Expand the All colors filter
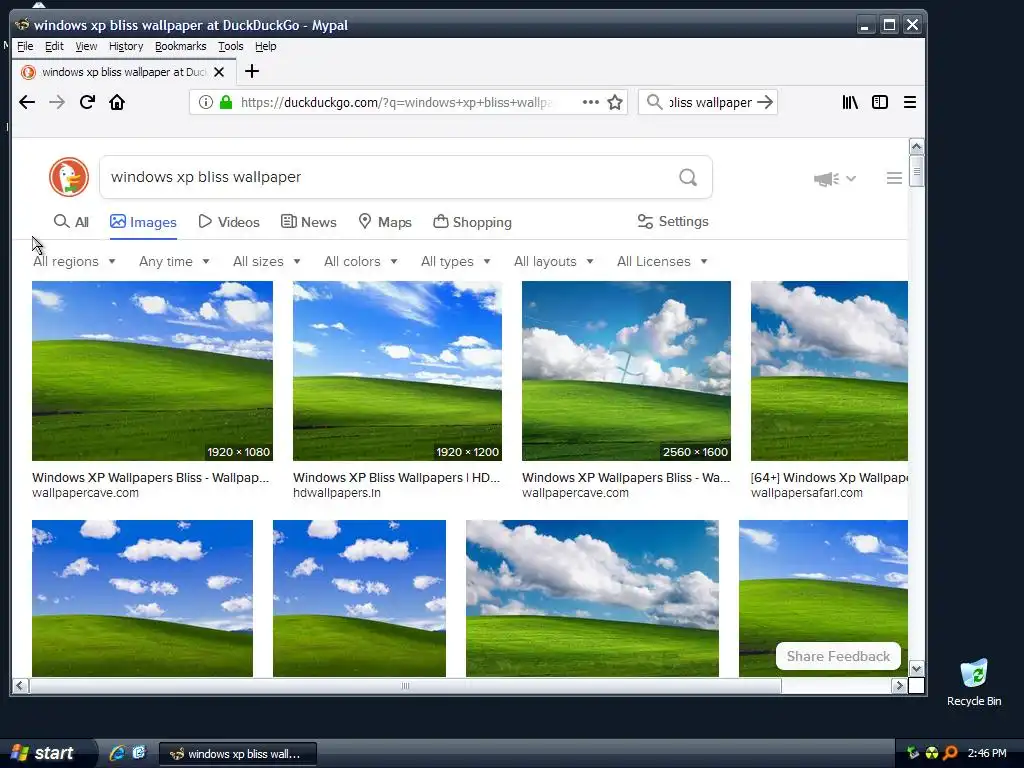The width and height of the screenshot is (1024, 768). [360, 261]
